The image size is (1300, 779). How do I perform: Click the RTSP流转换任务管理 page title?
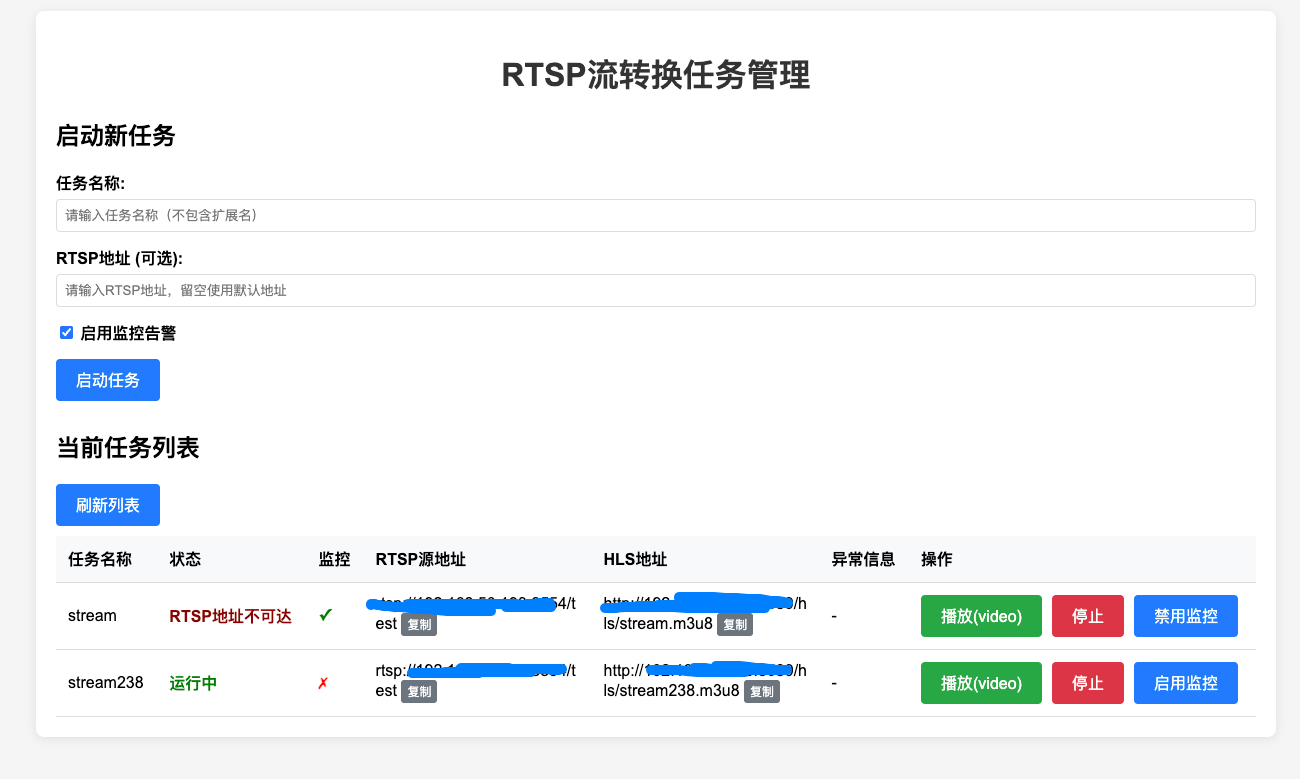[656, 75]
